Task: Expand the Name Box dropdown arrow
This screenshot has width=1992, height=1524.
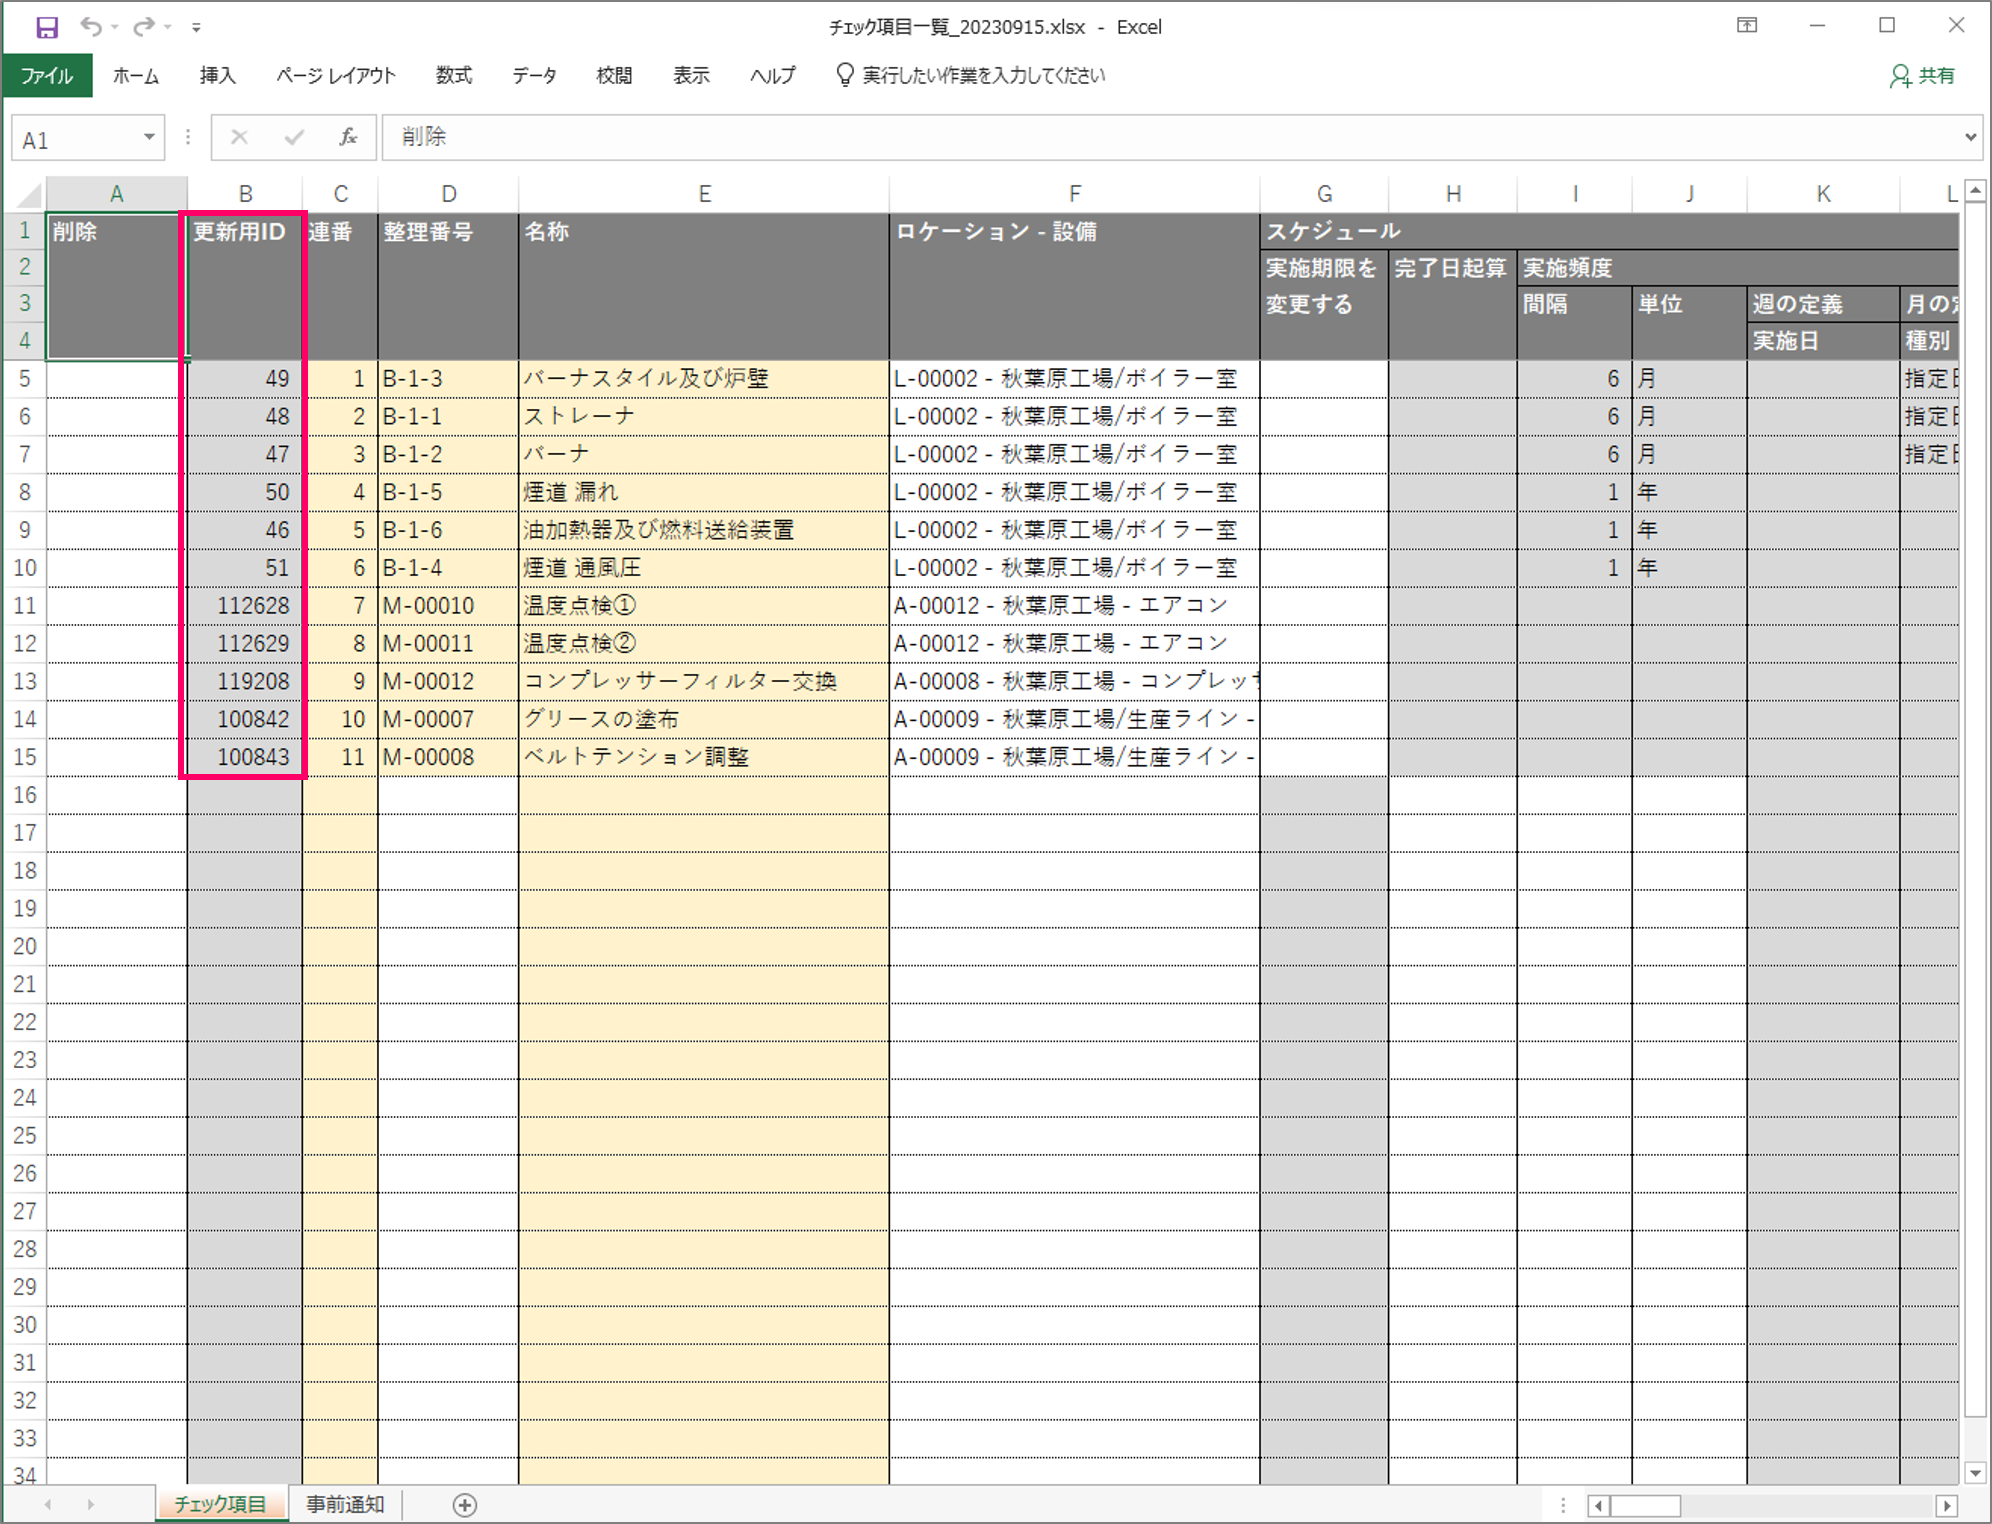Action: [x=149, y=137]
